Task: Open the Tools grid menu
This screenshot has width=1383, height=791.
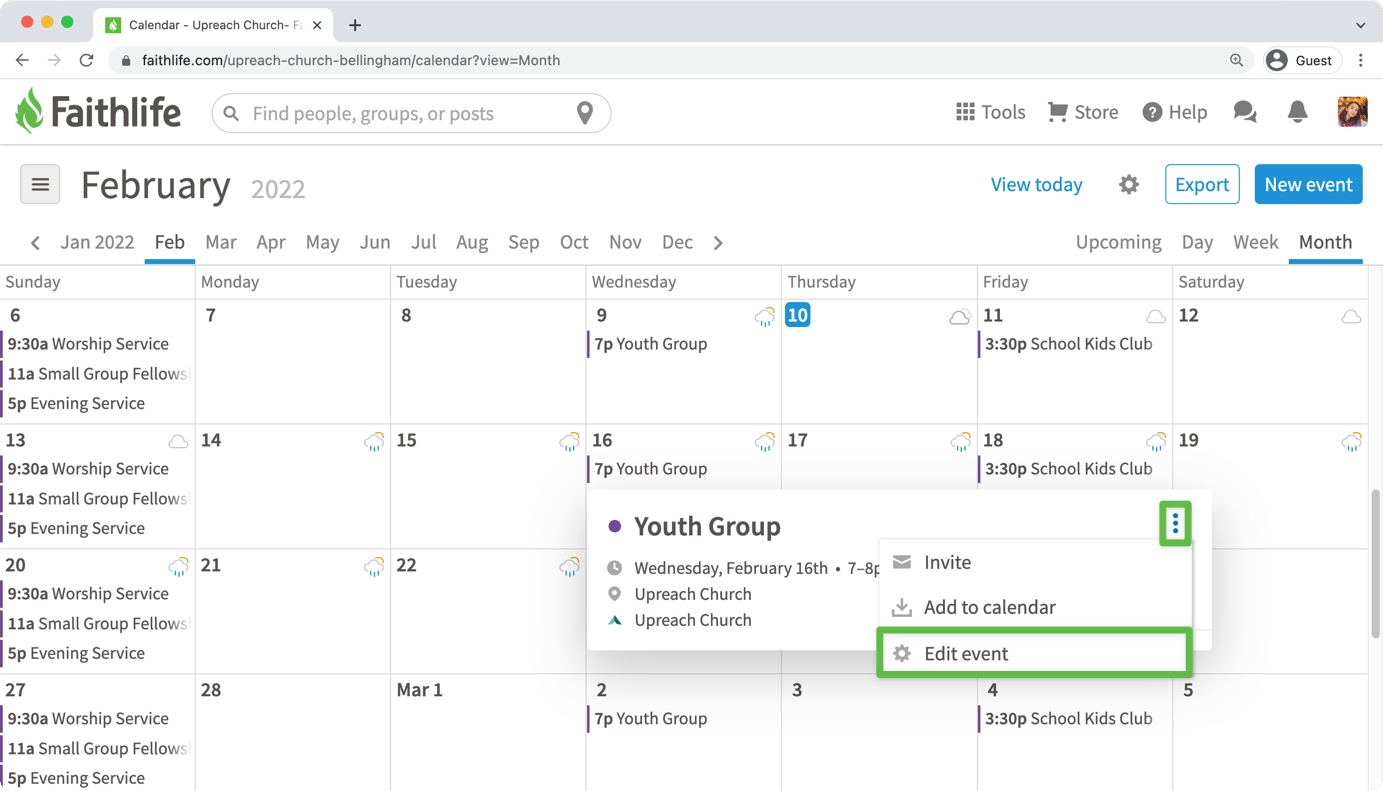Action: tap(990, 112)
